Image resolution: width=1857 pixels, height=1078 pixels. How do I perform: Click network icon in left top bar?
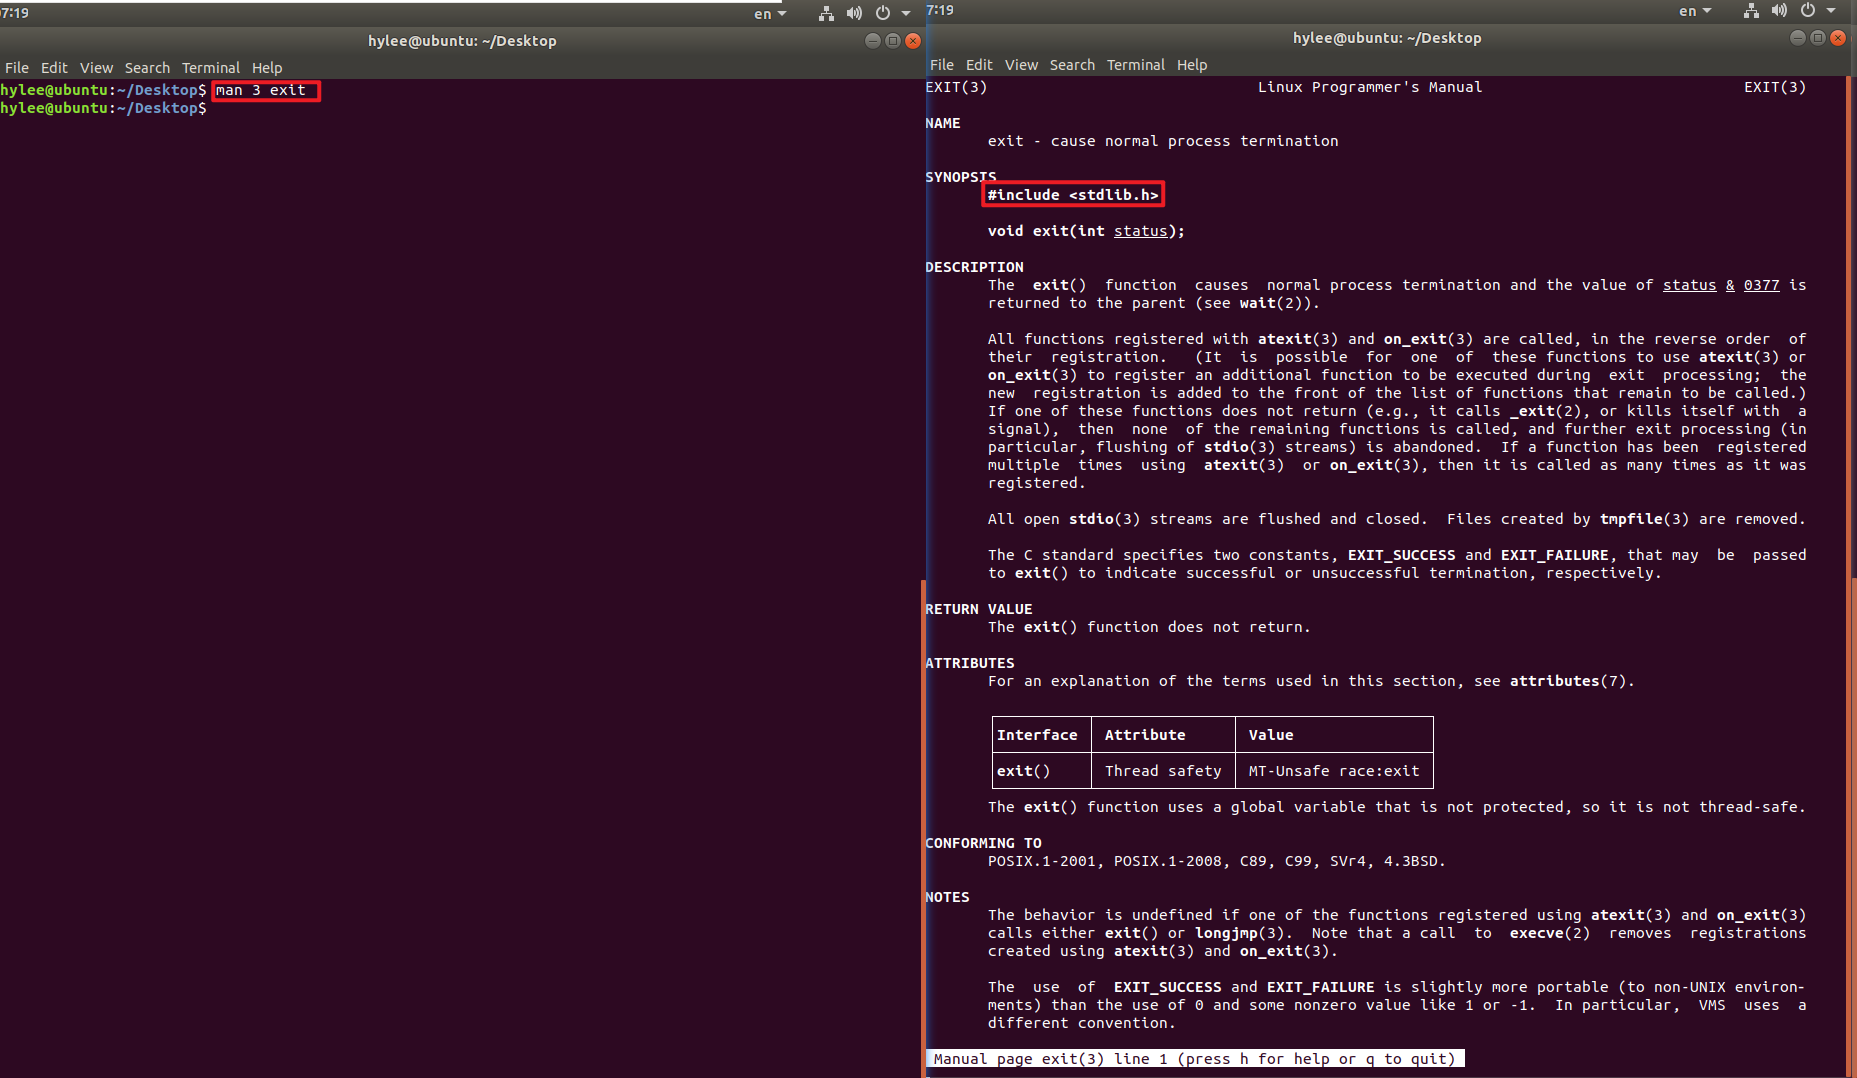click(826, 14)
